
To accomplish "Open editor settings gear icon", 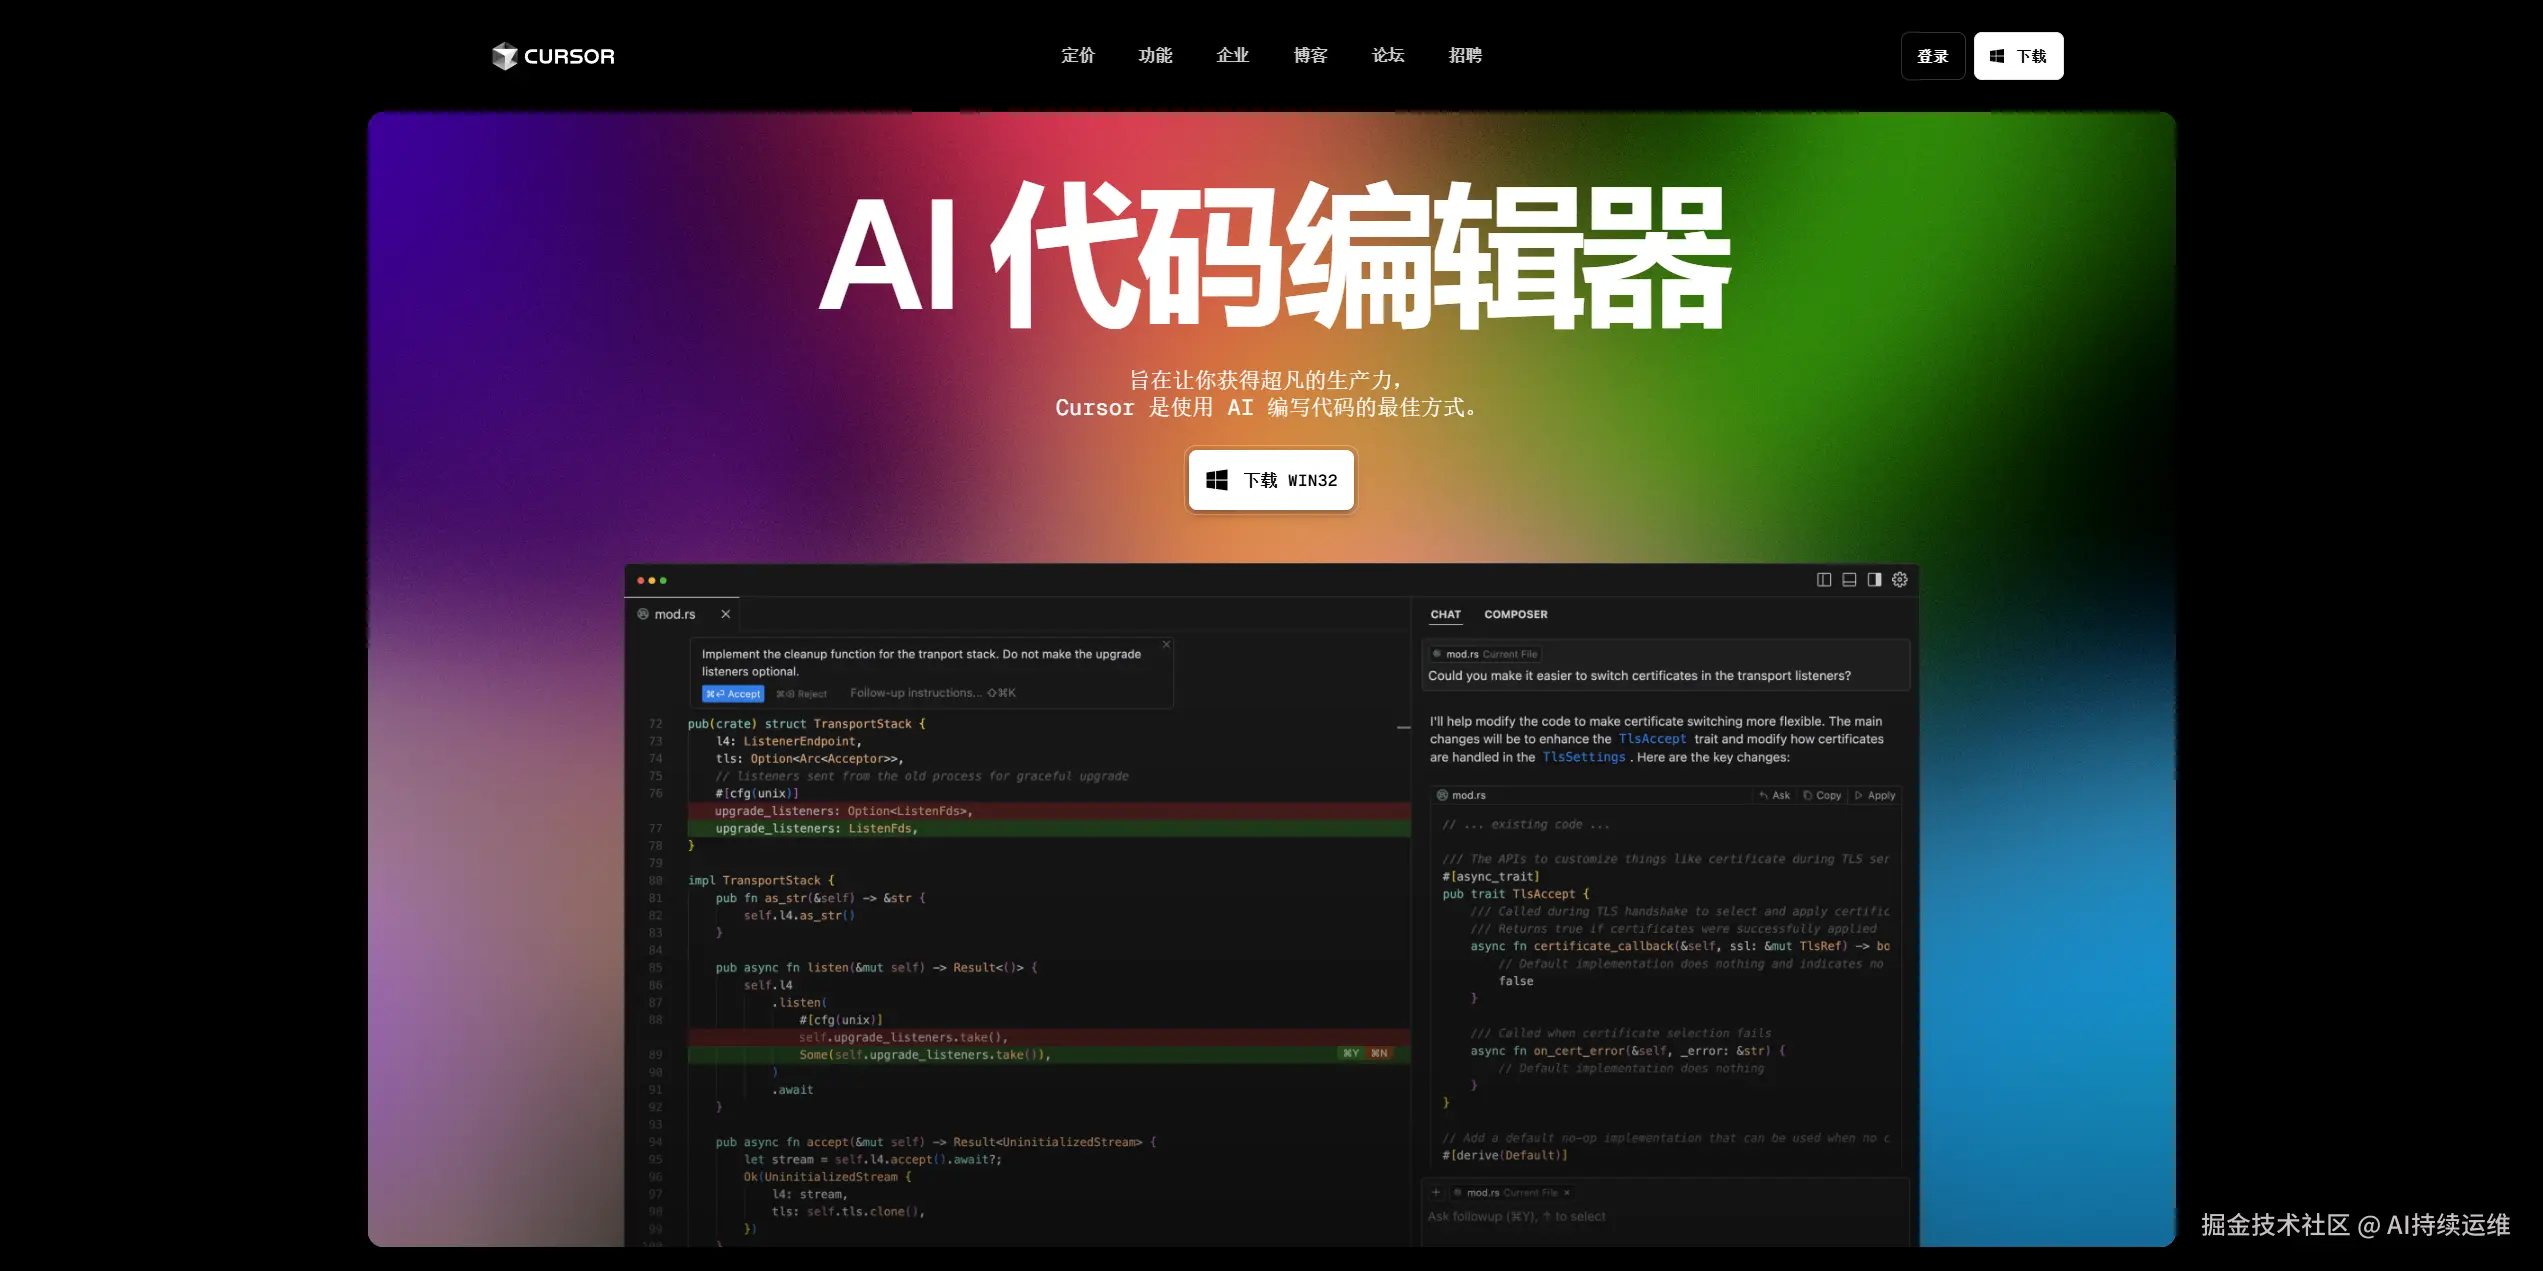I will click(1899, 580).
